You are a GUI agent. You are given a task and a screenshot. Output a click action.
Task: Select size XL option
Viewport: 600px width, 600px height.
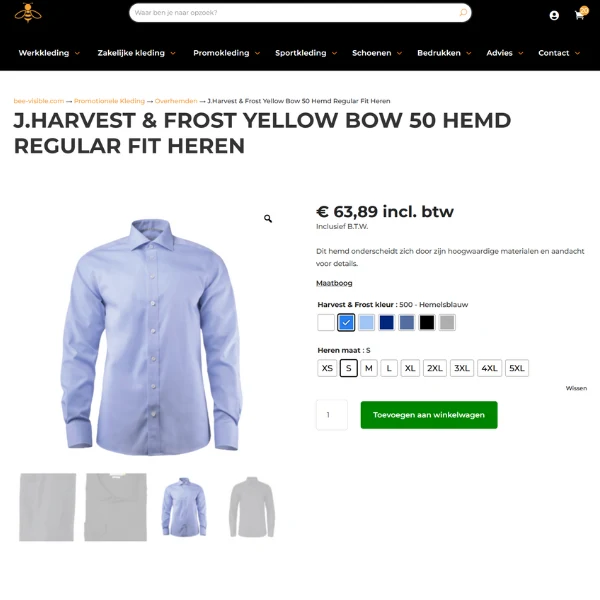coord(410,368)
